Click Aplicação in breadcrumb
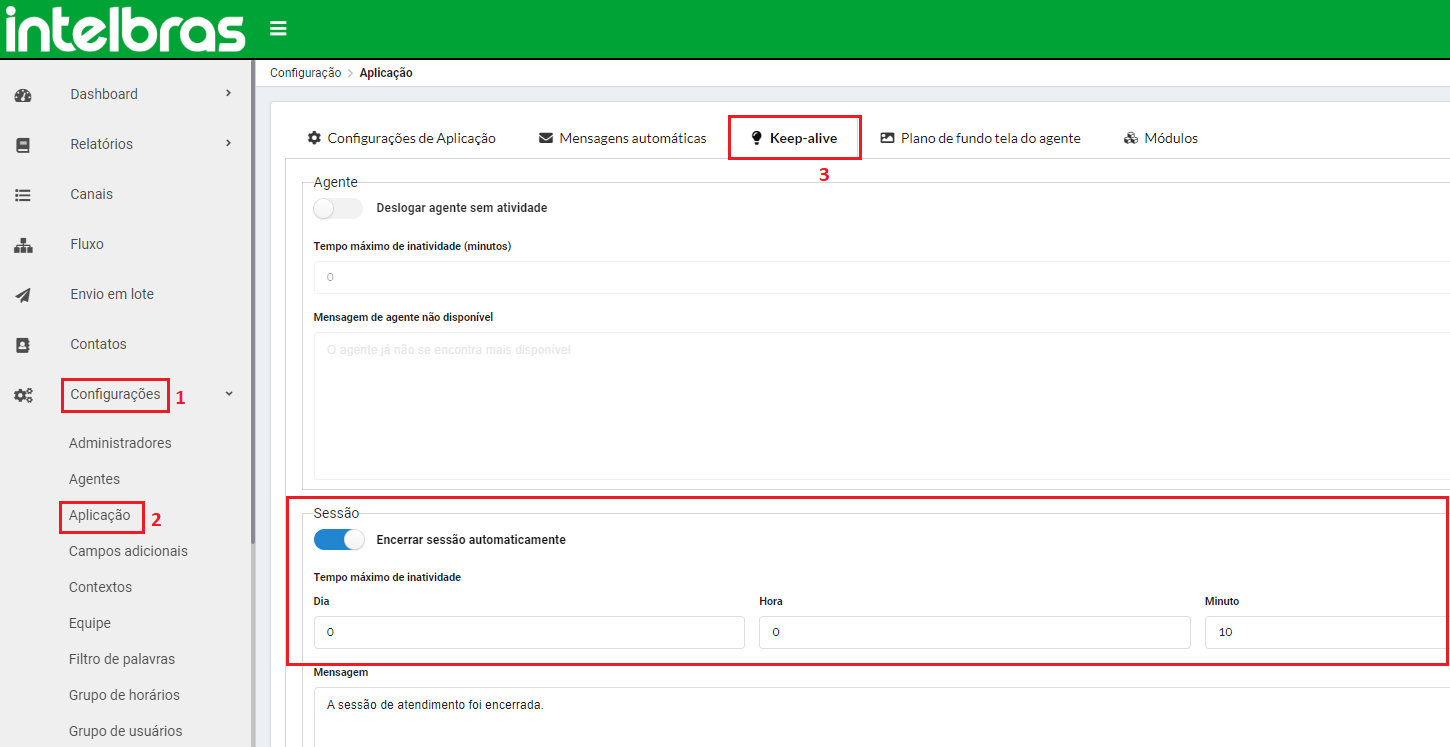1450x747 pixels. click(386, 73)
